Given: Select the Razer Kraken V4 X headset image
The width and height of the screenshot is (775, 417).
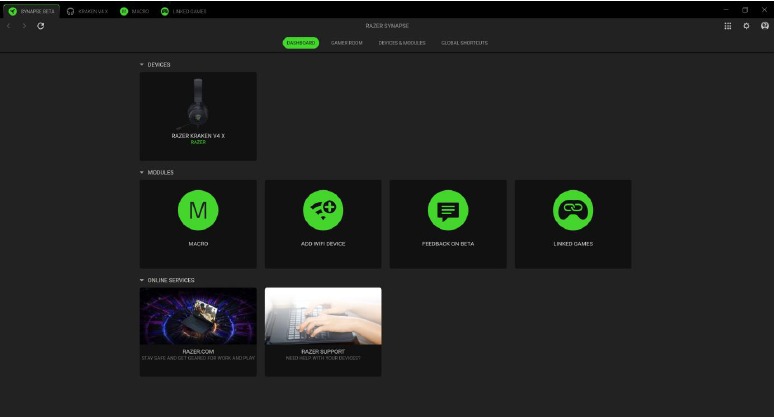Looking at the screenshot, I should pos(198,104).
